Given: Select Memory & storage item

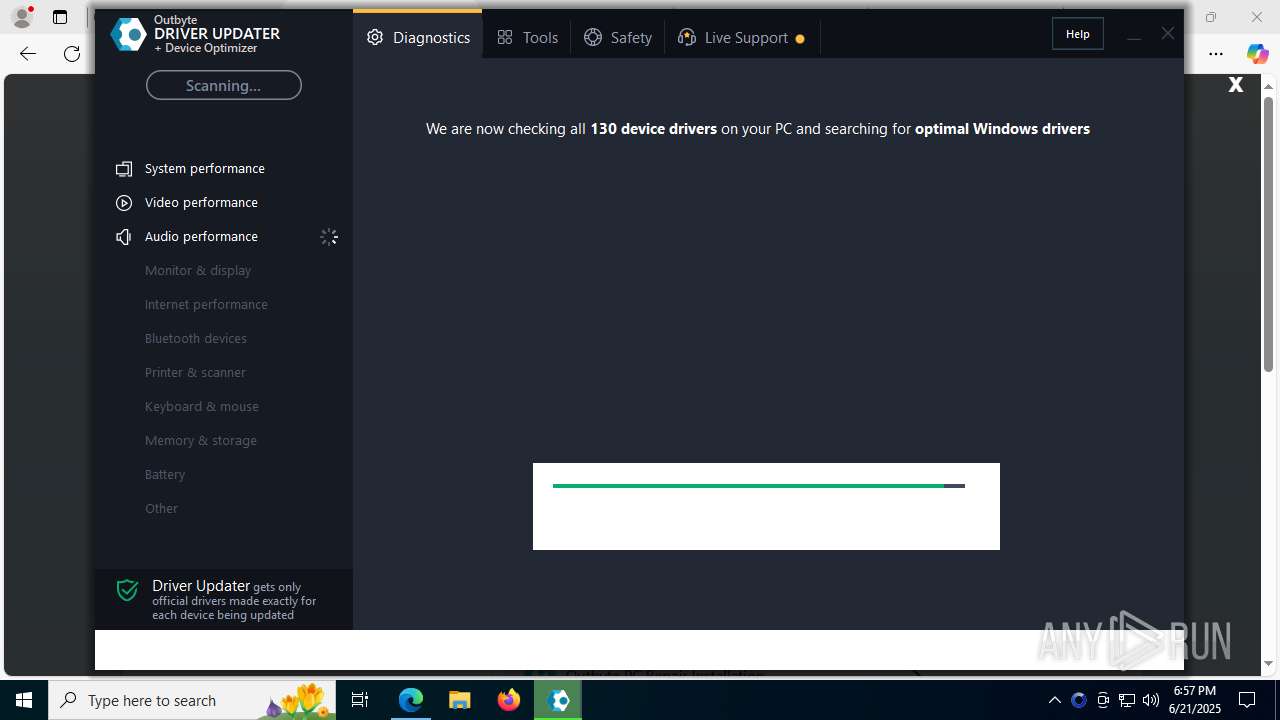Looking at the screenshot, I should pos(201,440).
